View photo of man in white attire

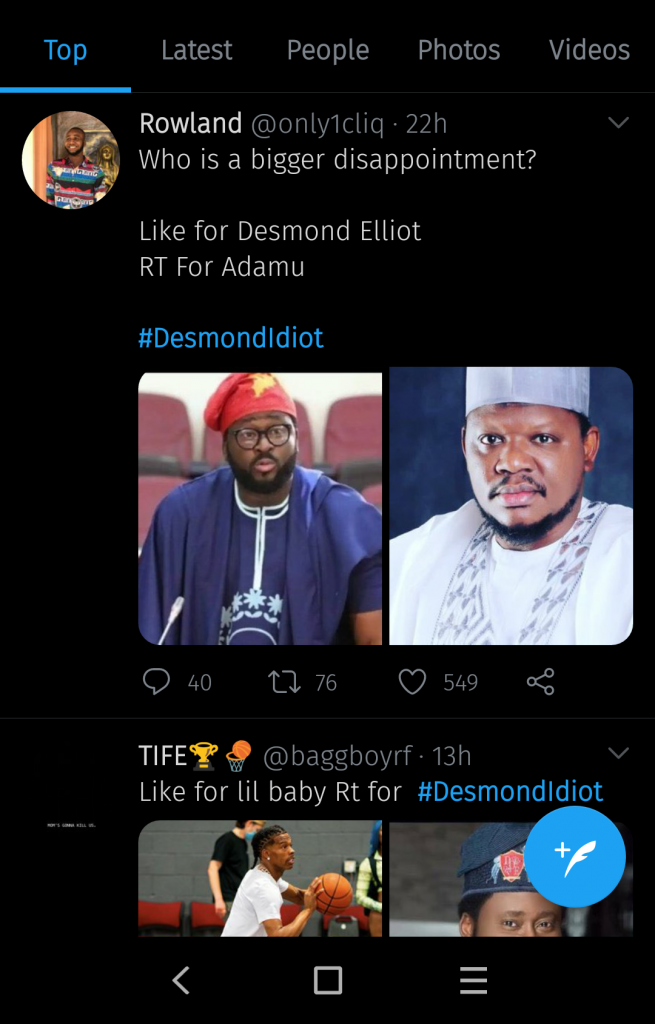coord(511,506)
